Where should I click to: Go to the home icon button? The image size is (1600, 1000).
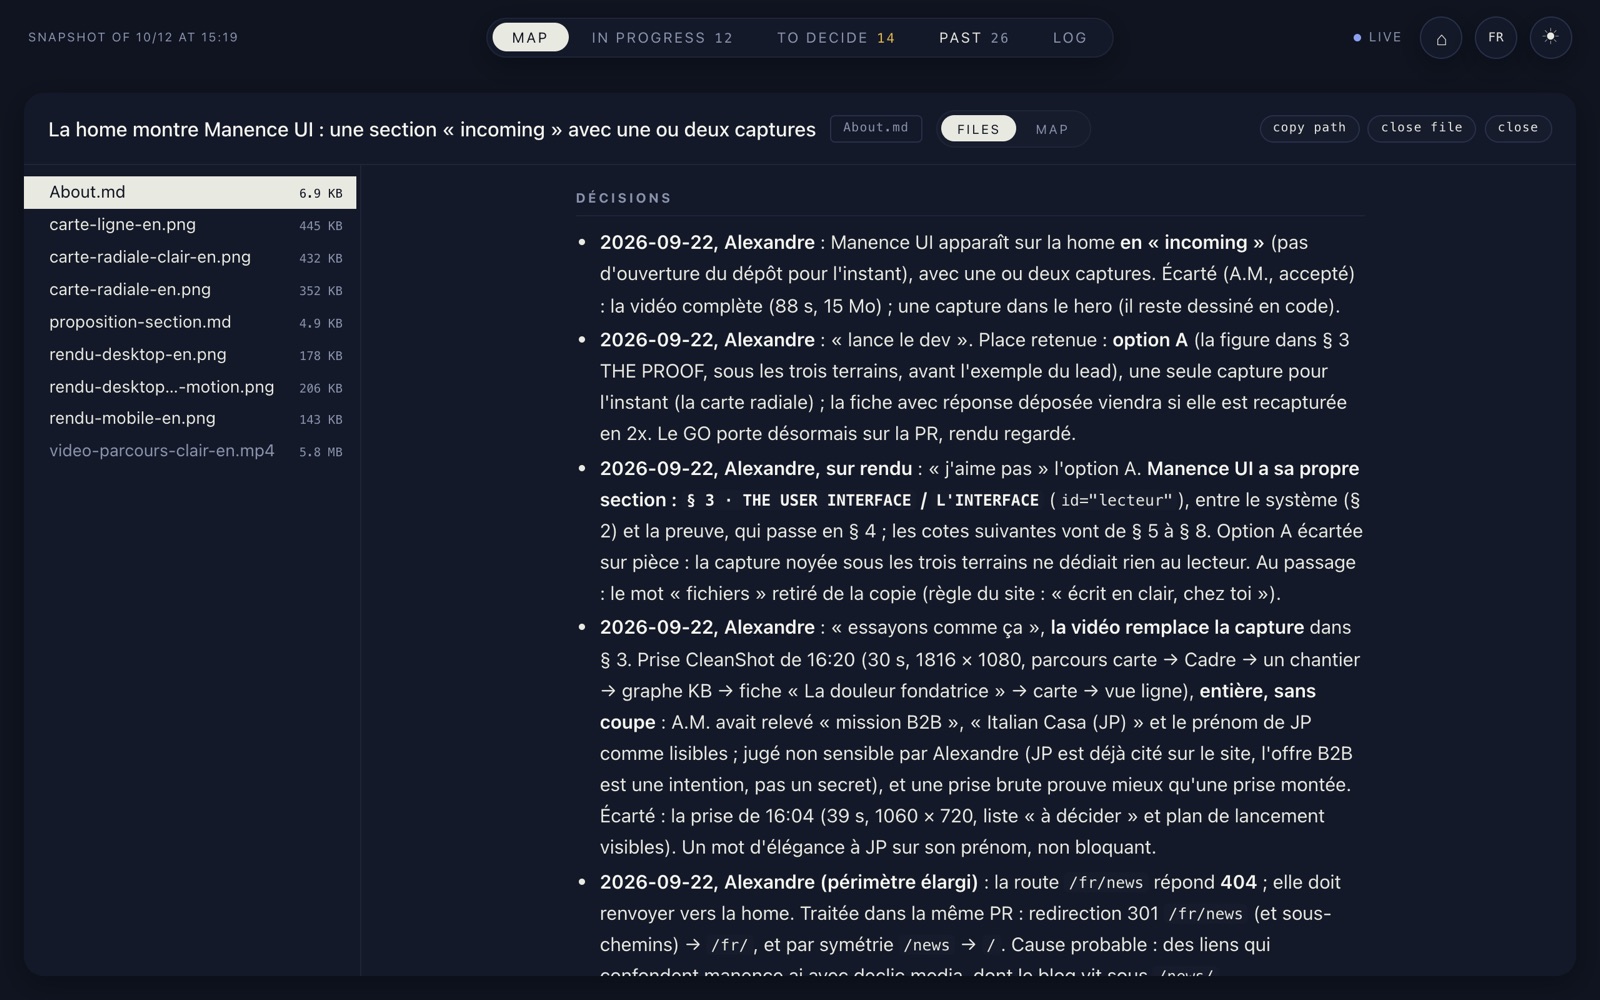coord(1441,38)
